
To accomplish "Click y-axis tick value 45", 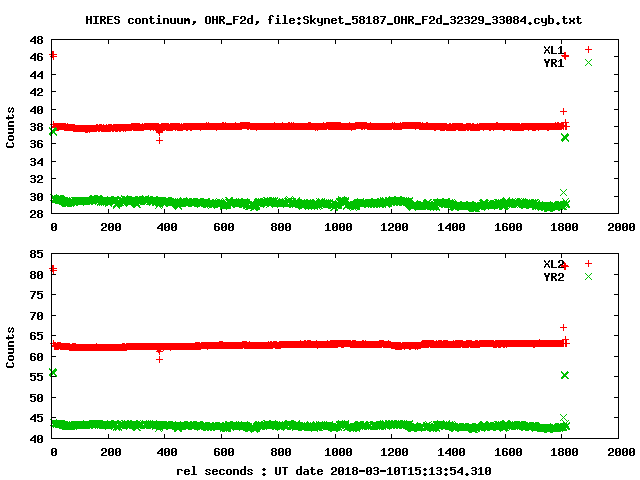I will click(36, 418).
